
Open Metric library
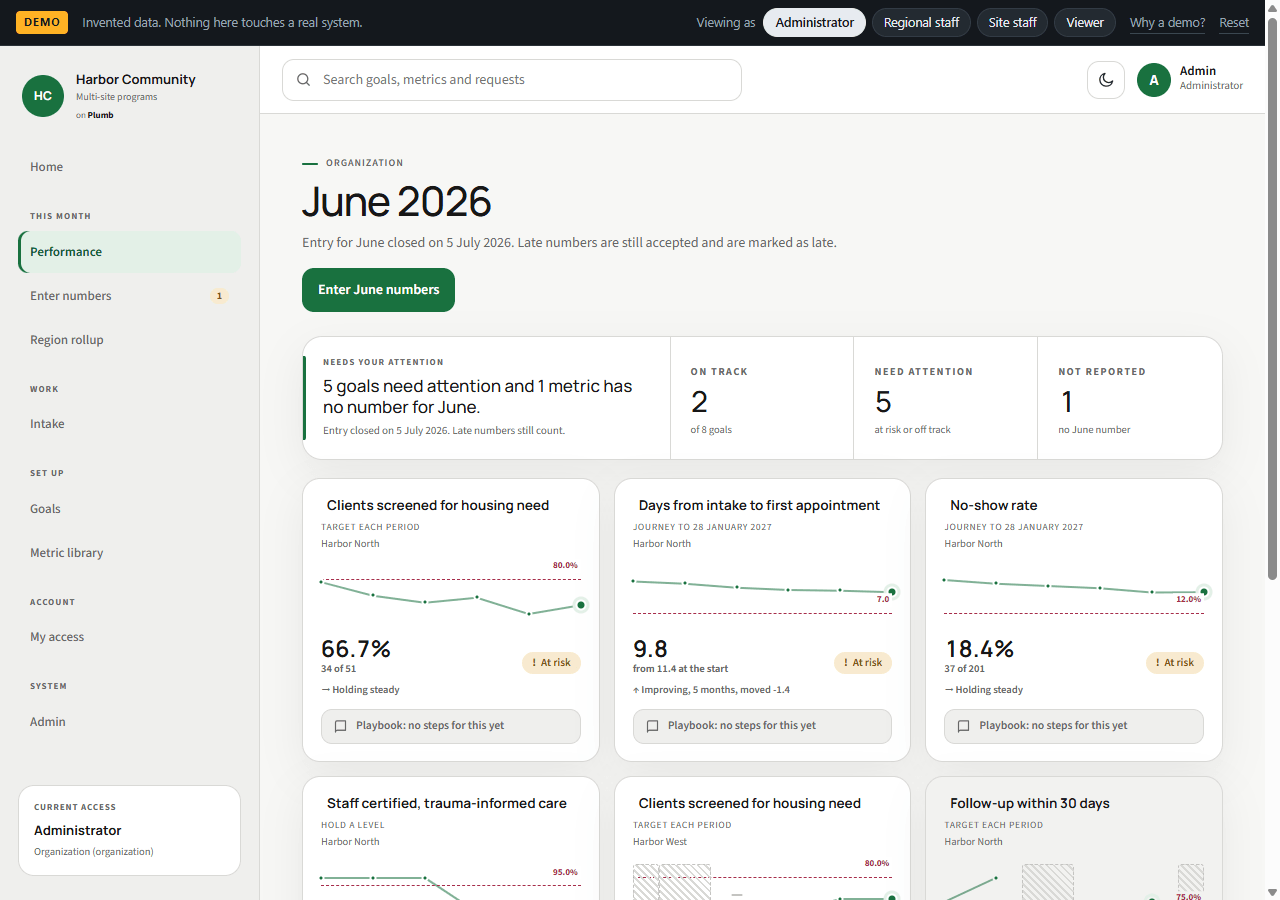point(129,553)
